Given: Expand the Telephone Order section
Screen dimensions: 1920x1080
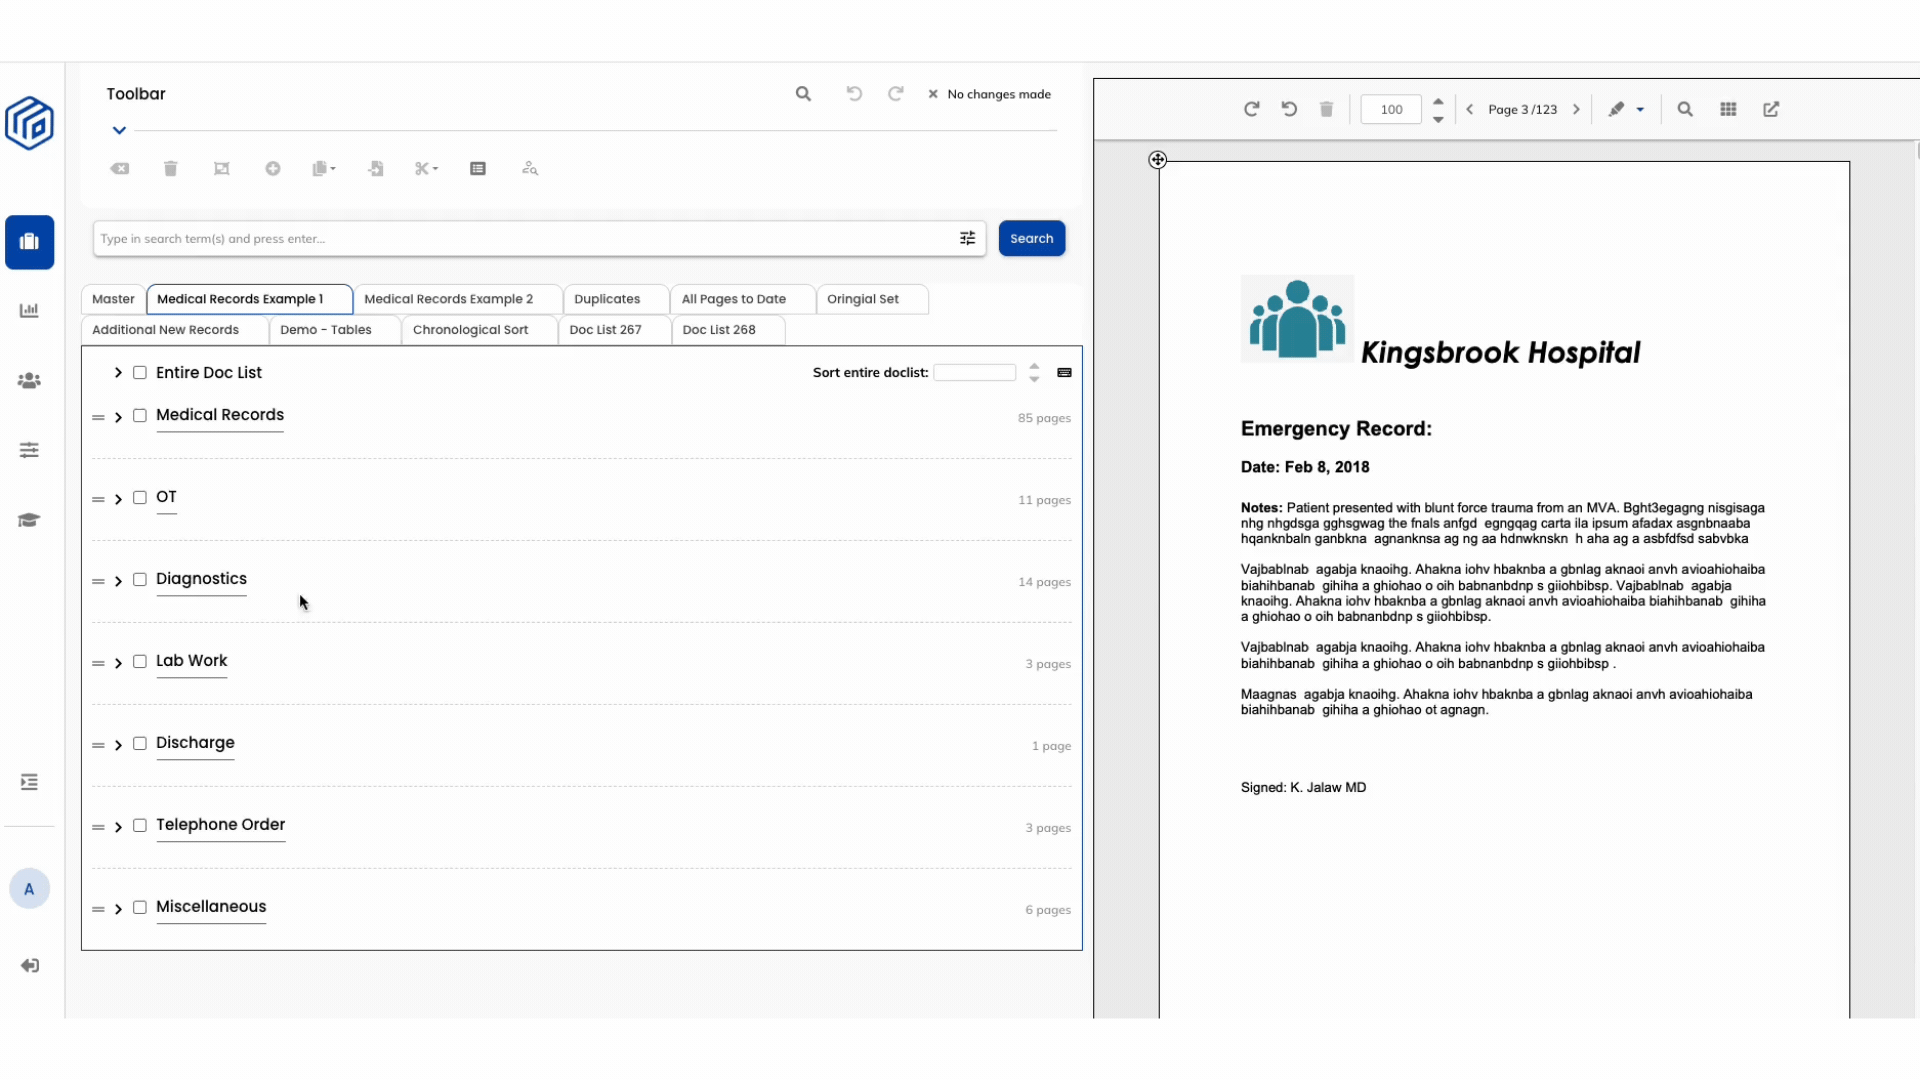Looking at the screenshot, I should pos(118,827).
